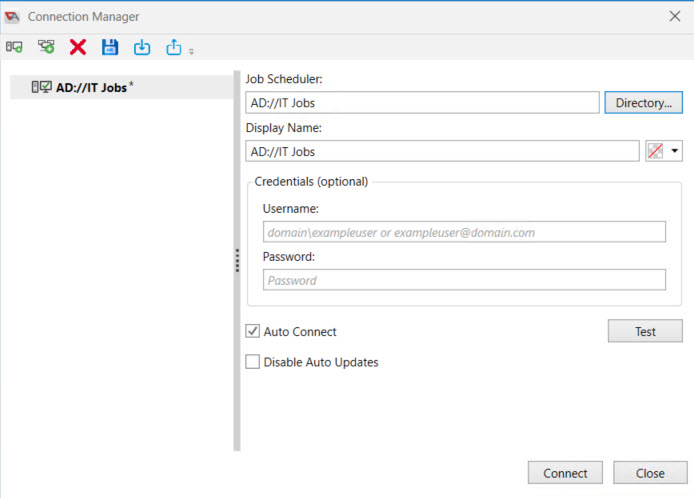Open toolbar overflow options arrow

[192, 51]
